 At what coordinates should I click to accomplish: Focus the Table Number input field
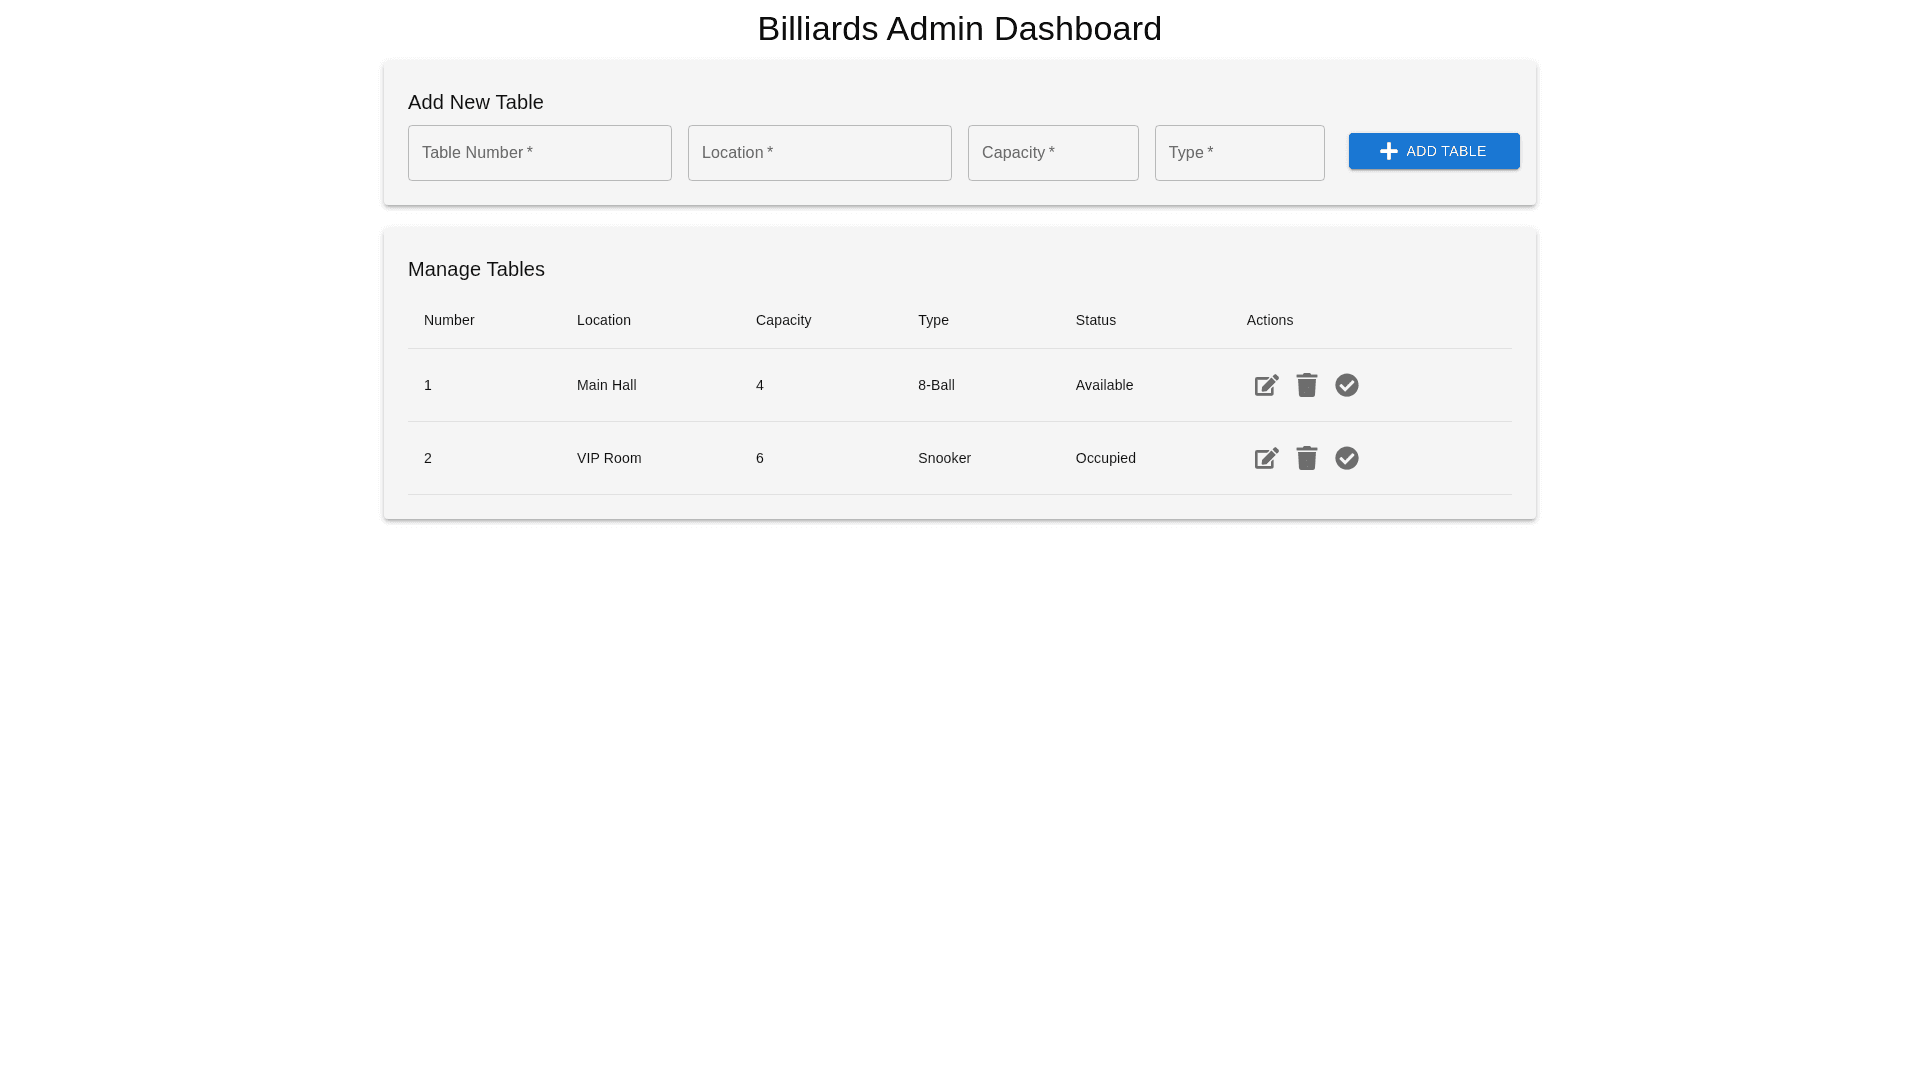[x=539, y=153]
